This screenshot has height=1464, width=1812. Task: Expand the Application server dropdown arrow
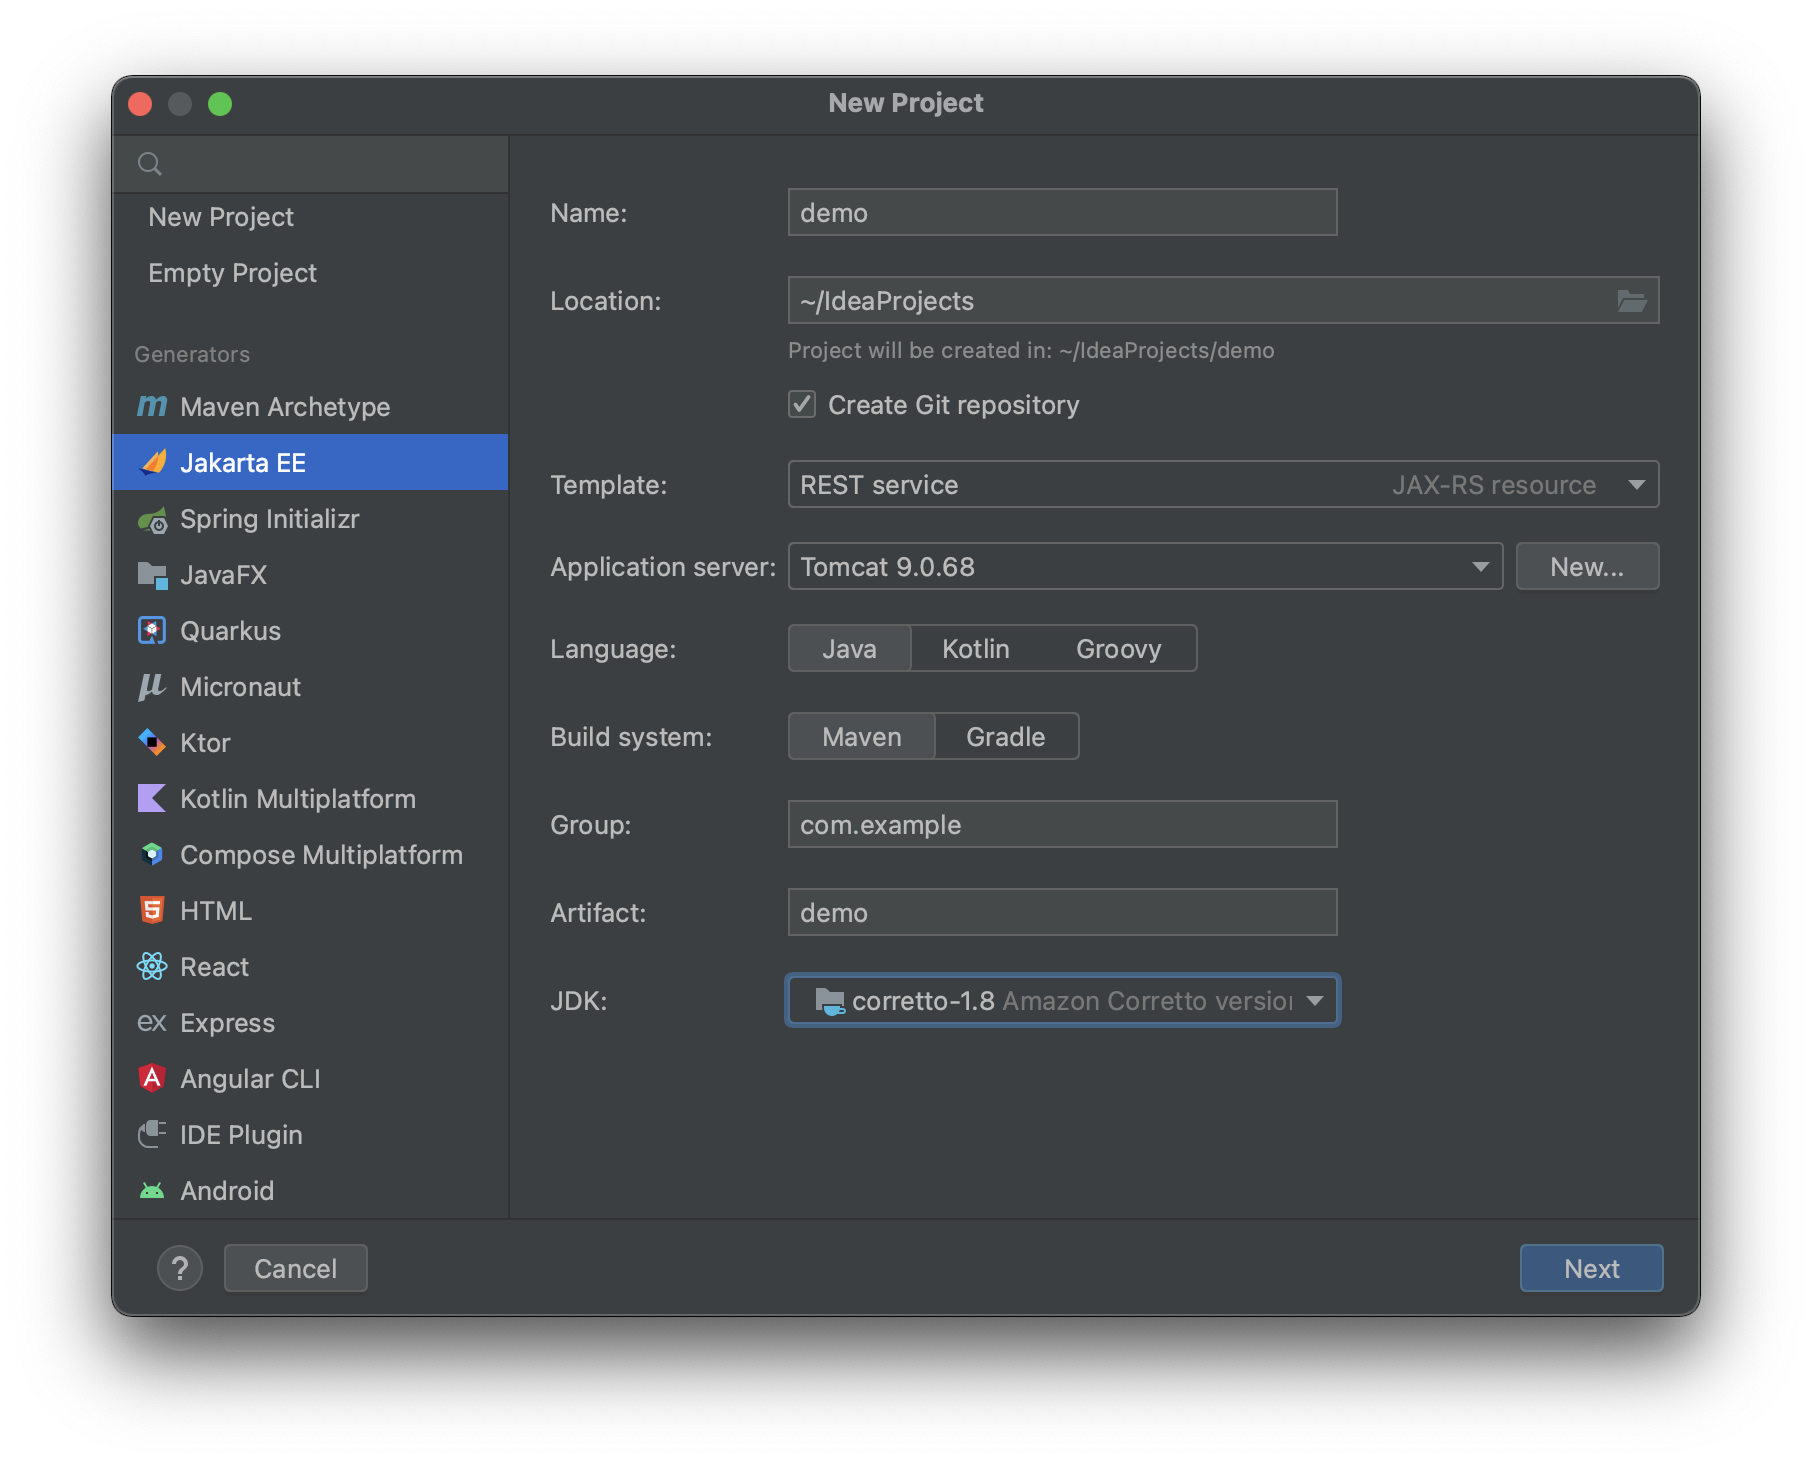click(1480, 566)
